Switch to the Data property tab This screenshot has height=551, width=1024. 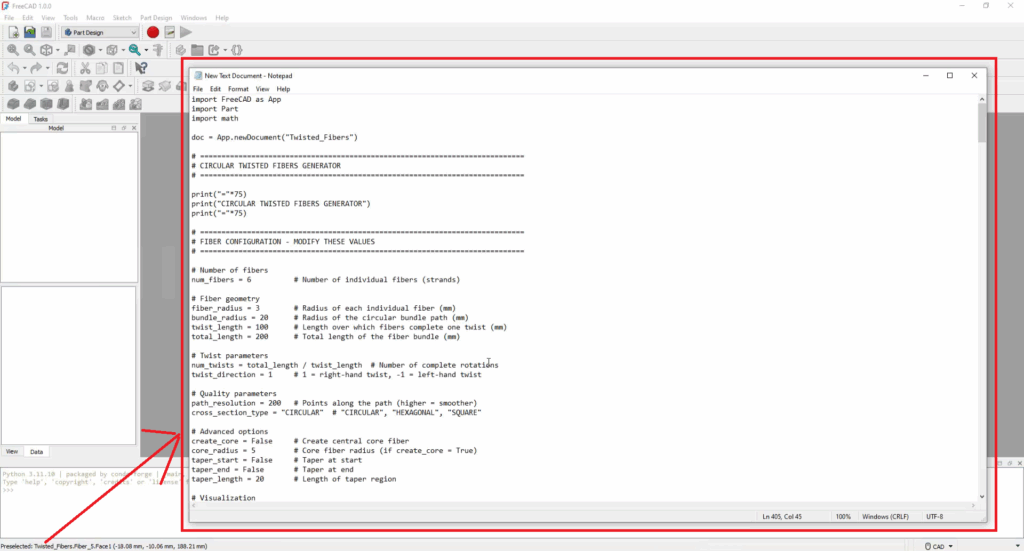pos(36,452)
